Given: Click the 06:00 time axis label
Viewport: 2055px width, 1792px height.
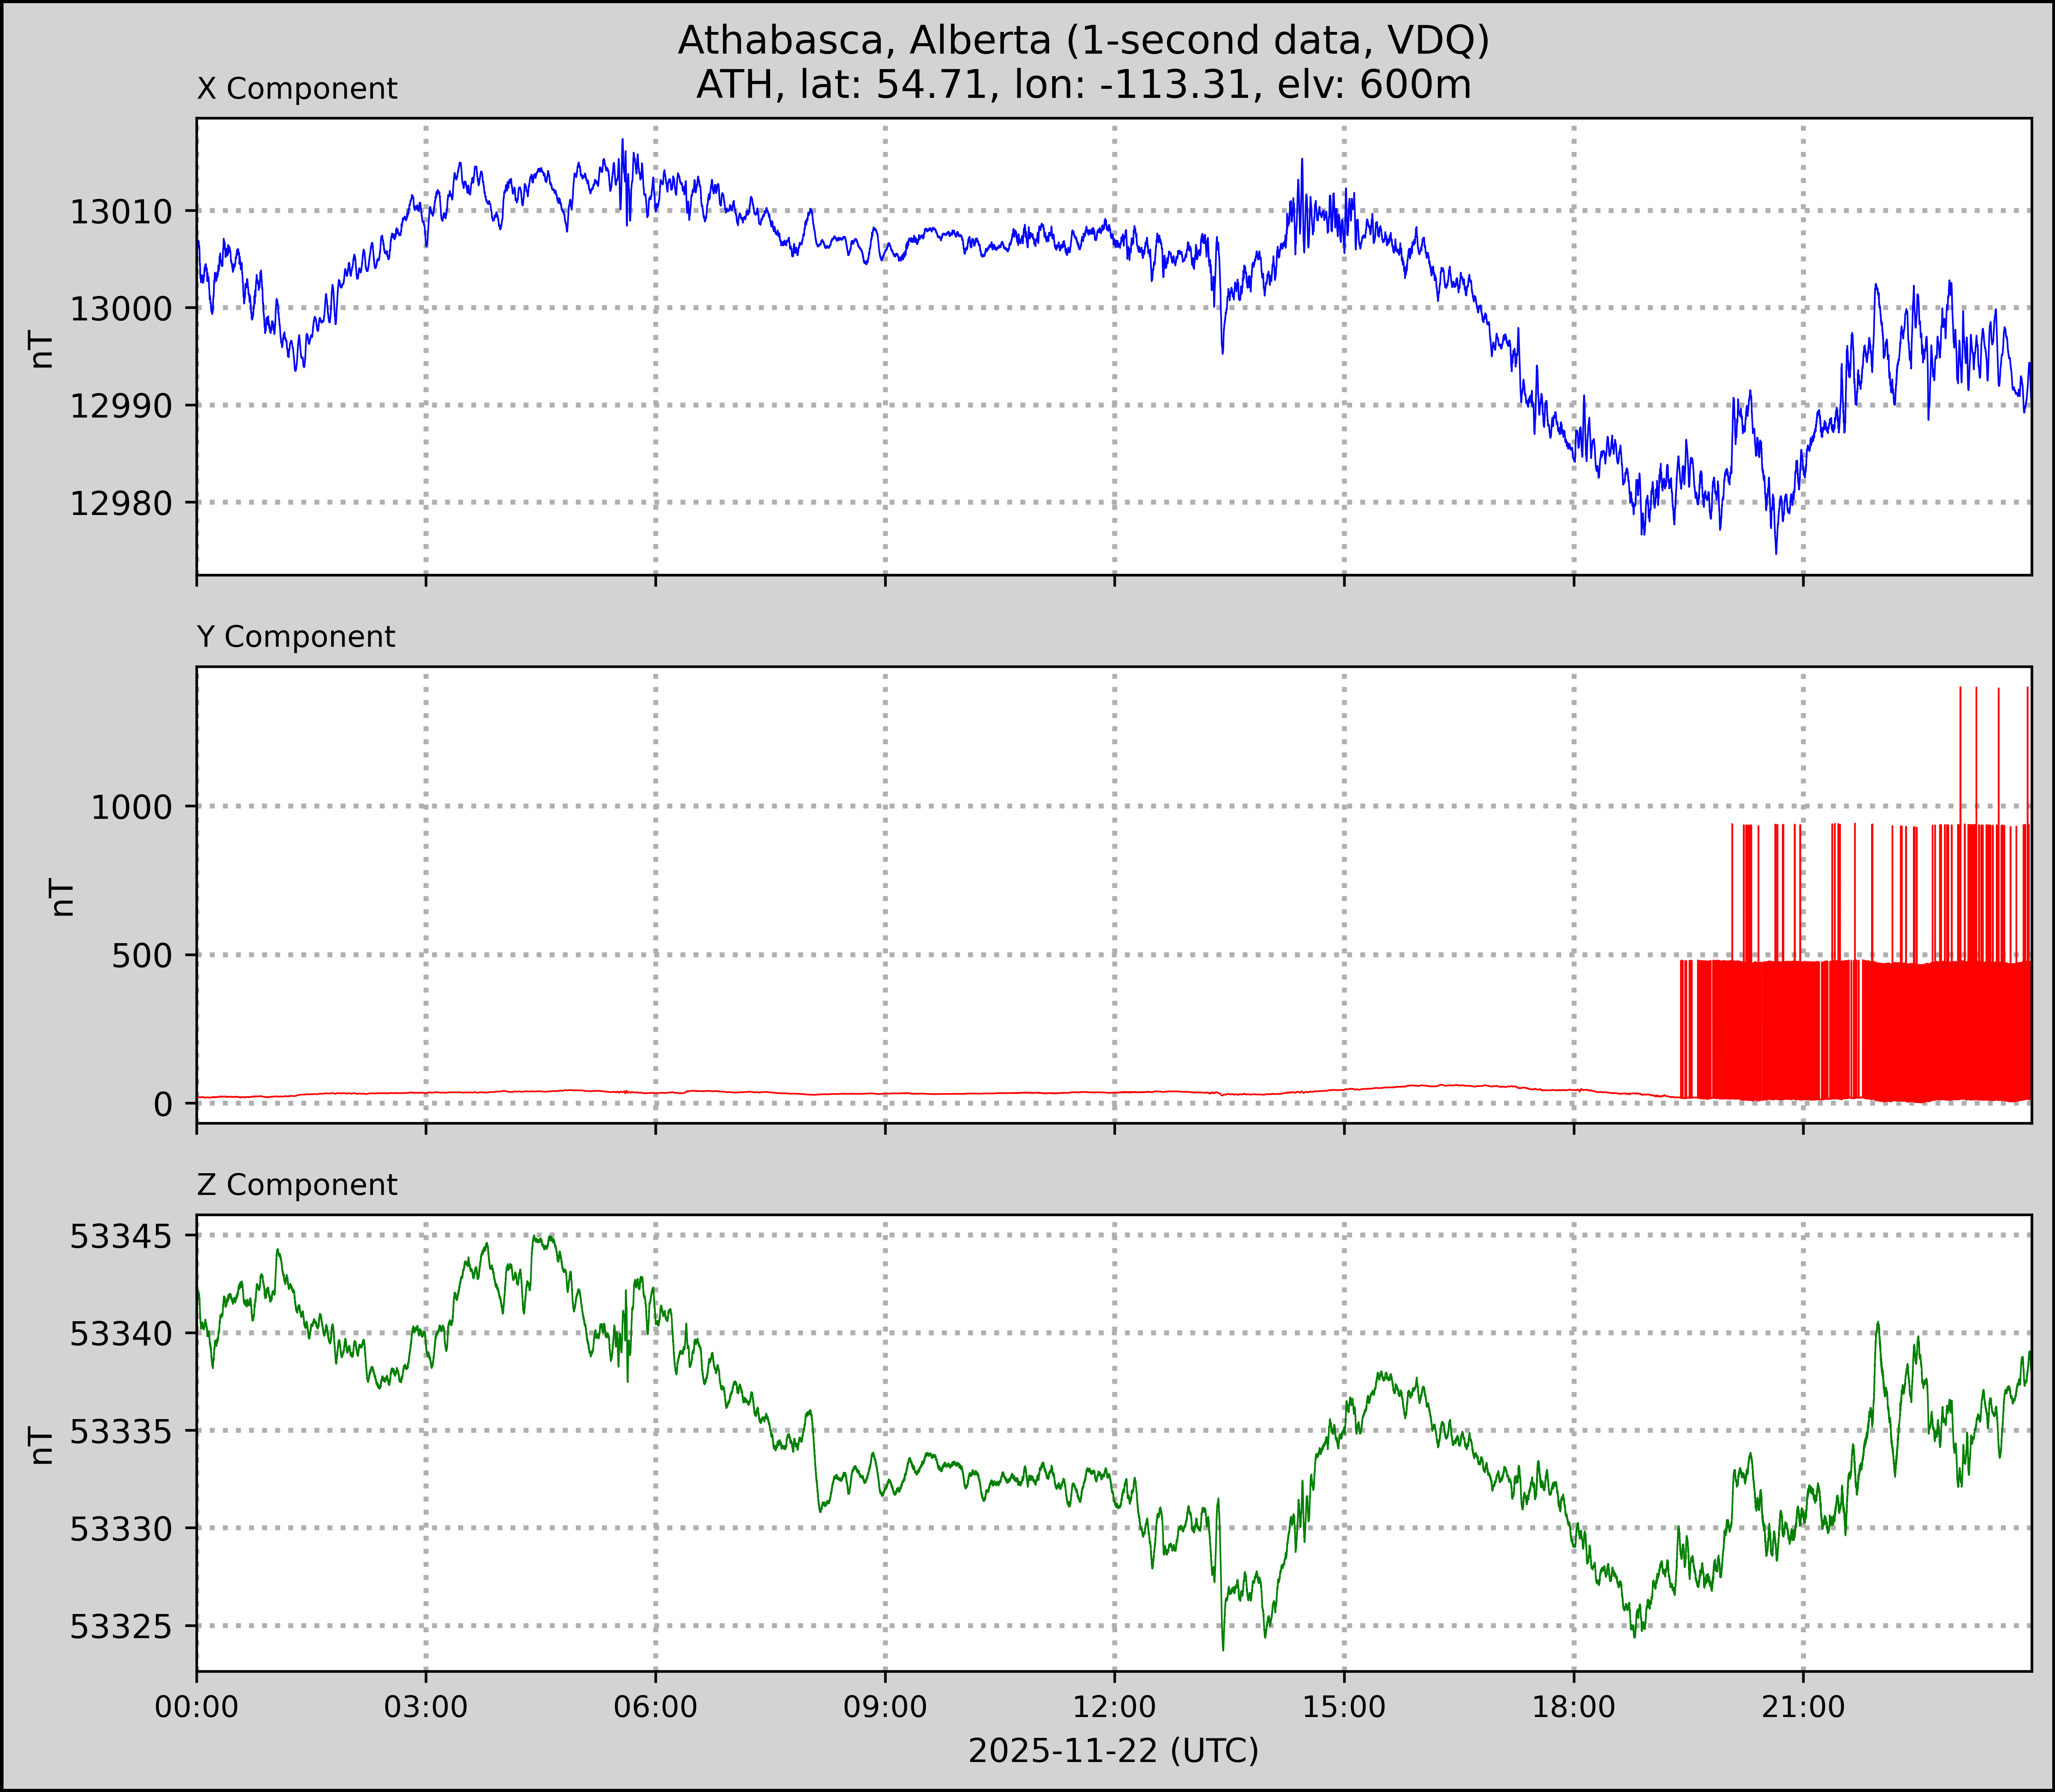Looking at the screenshot, I should click(656, 1706).
